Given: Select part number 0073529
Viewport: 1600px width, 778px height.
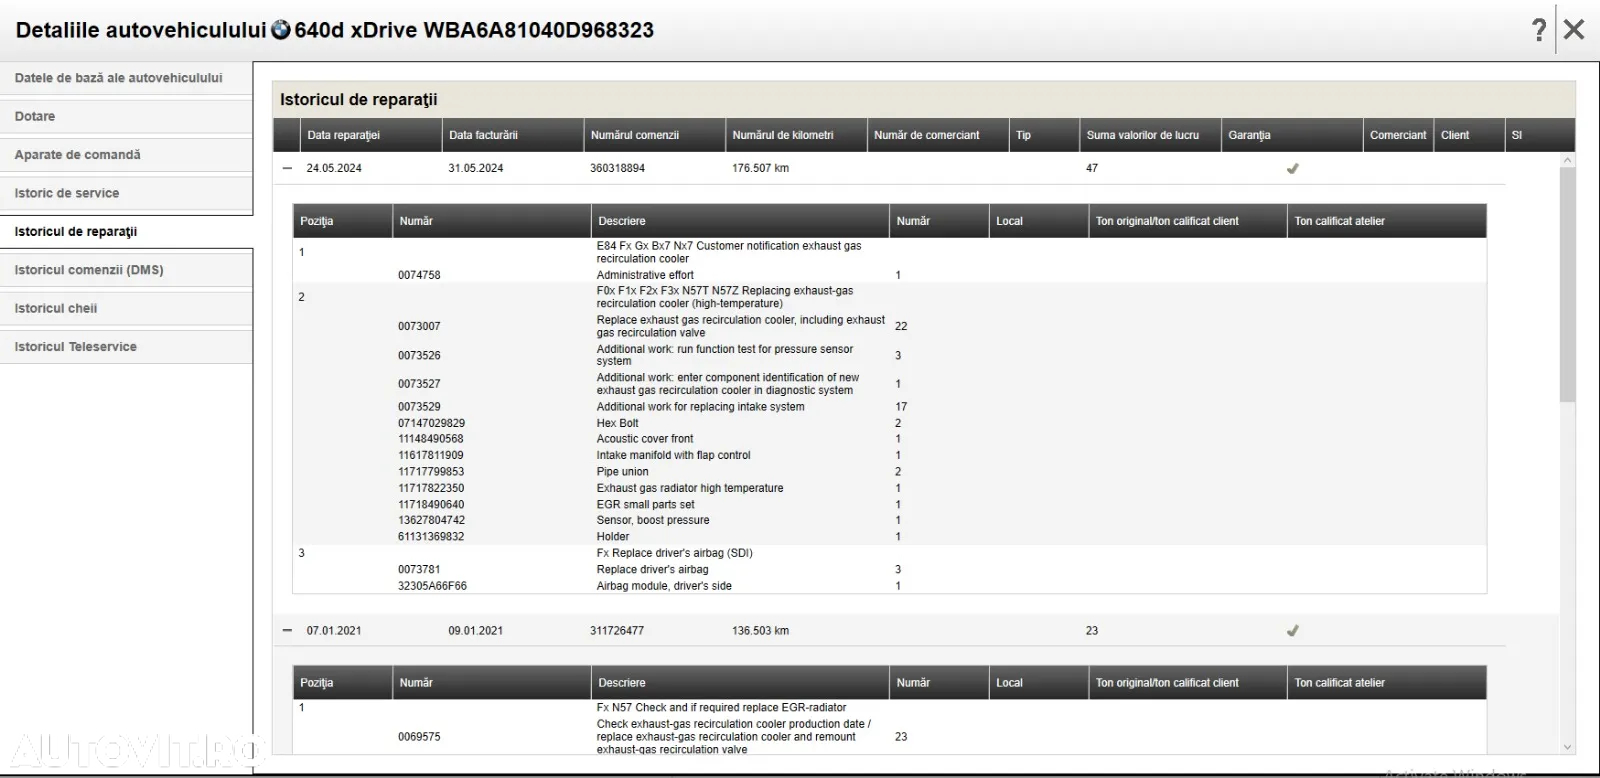Looking at the screenshot, I should [x=419, y=407].
